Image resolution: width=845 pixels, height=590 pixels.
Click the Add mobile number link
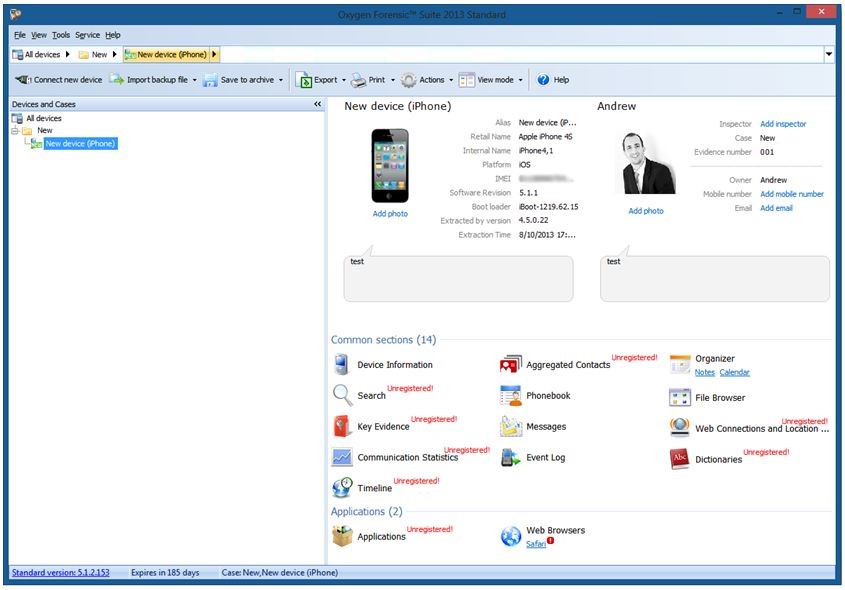[x=792, y=194]
